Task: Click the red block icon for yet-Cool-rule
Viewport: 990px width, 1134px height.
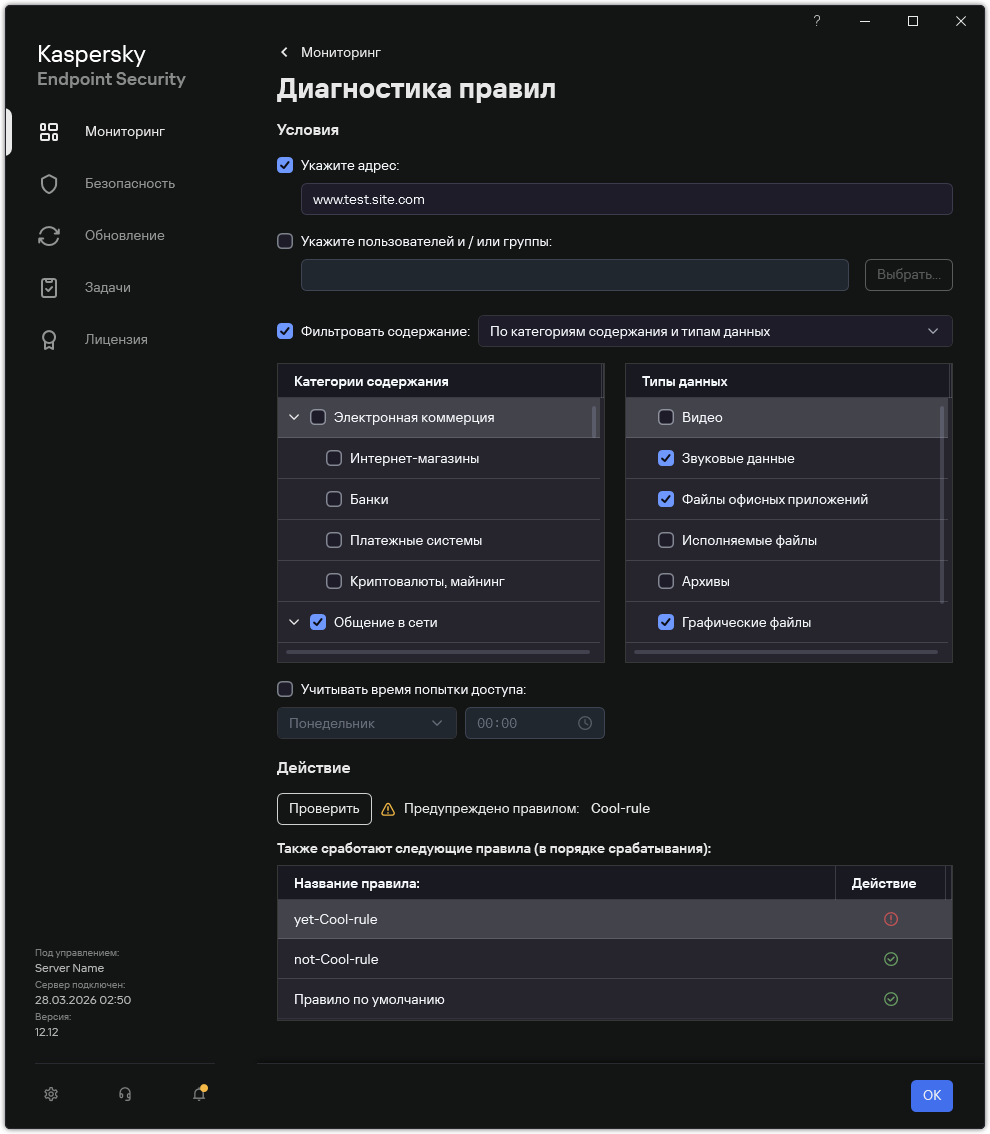Action: click(891, 919)
